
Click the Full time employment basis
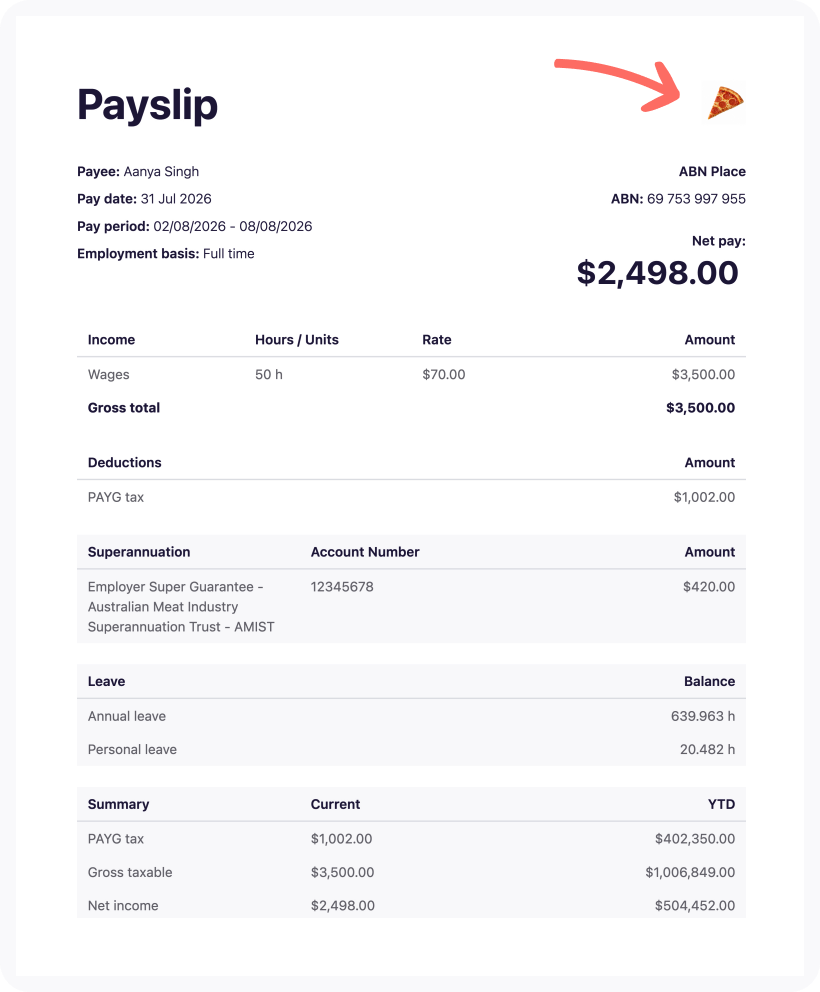[x=228, y=254]
